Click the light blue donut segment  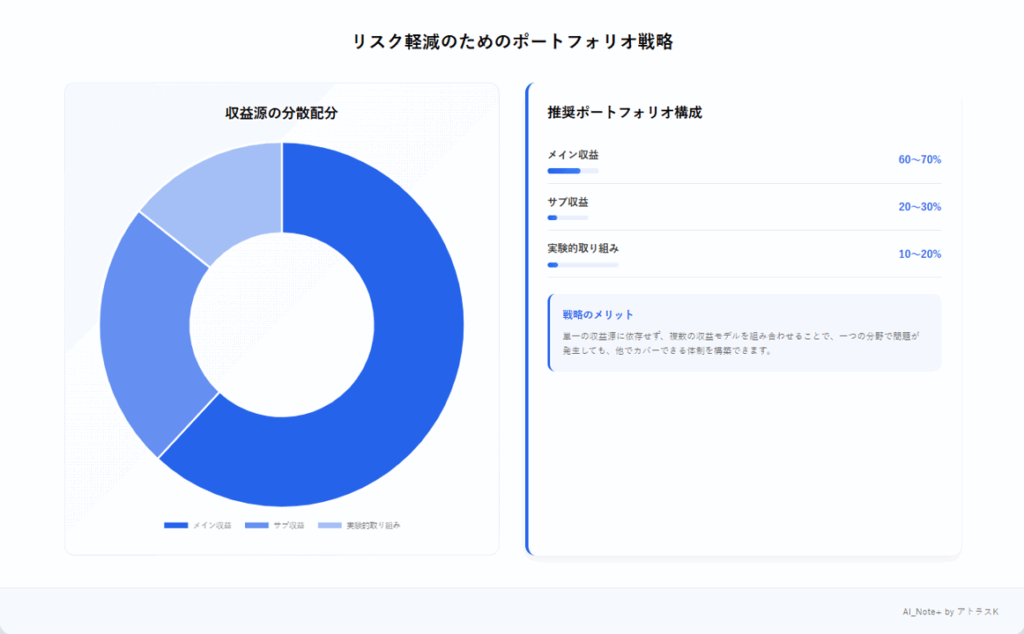[222, 196]
